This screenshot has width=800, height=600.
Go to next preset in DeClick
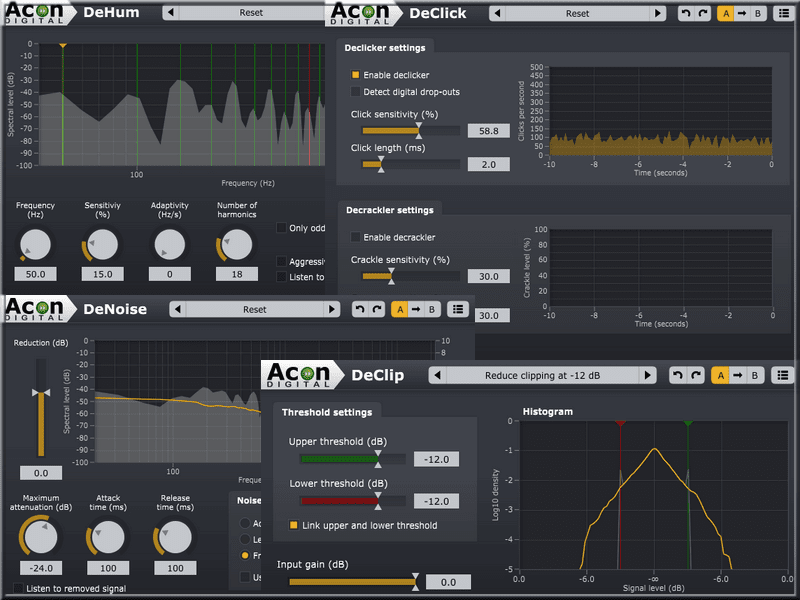click(x=658, y=13)
